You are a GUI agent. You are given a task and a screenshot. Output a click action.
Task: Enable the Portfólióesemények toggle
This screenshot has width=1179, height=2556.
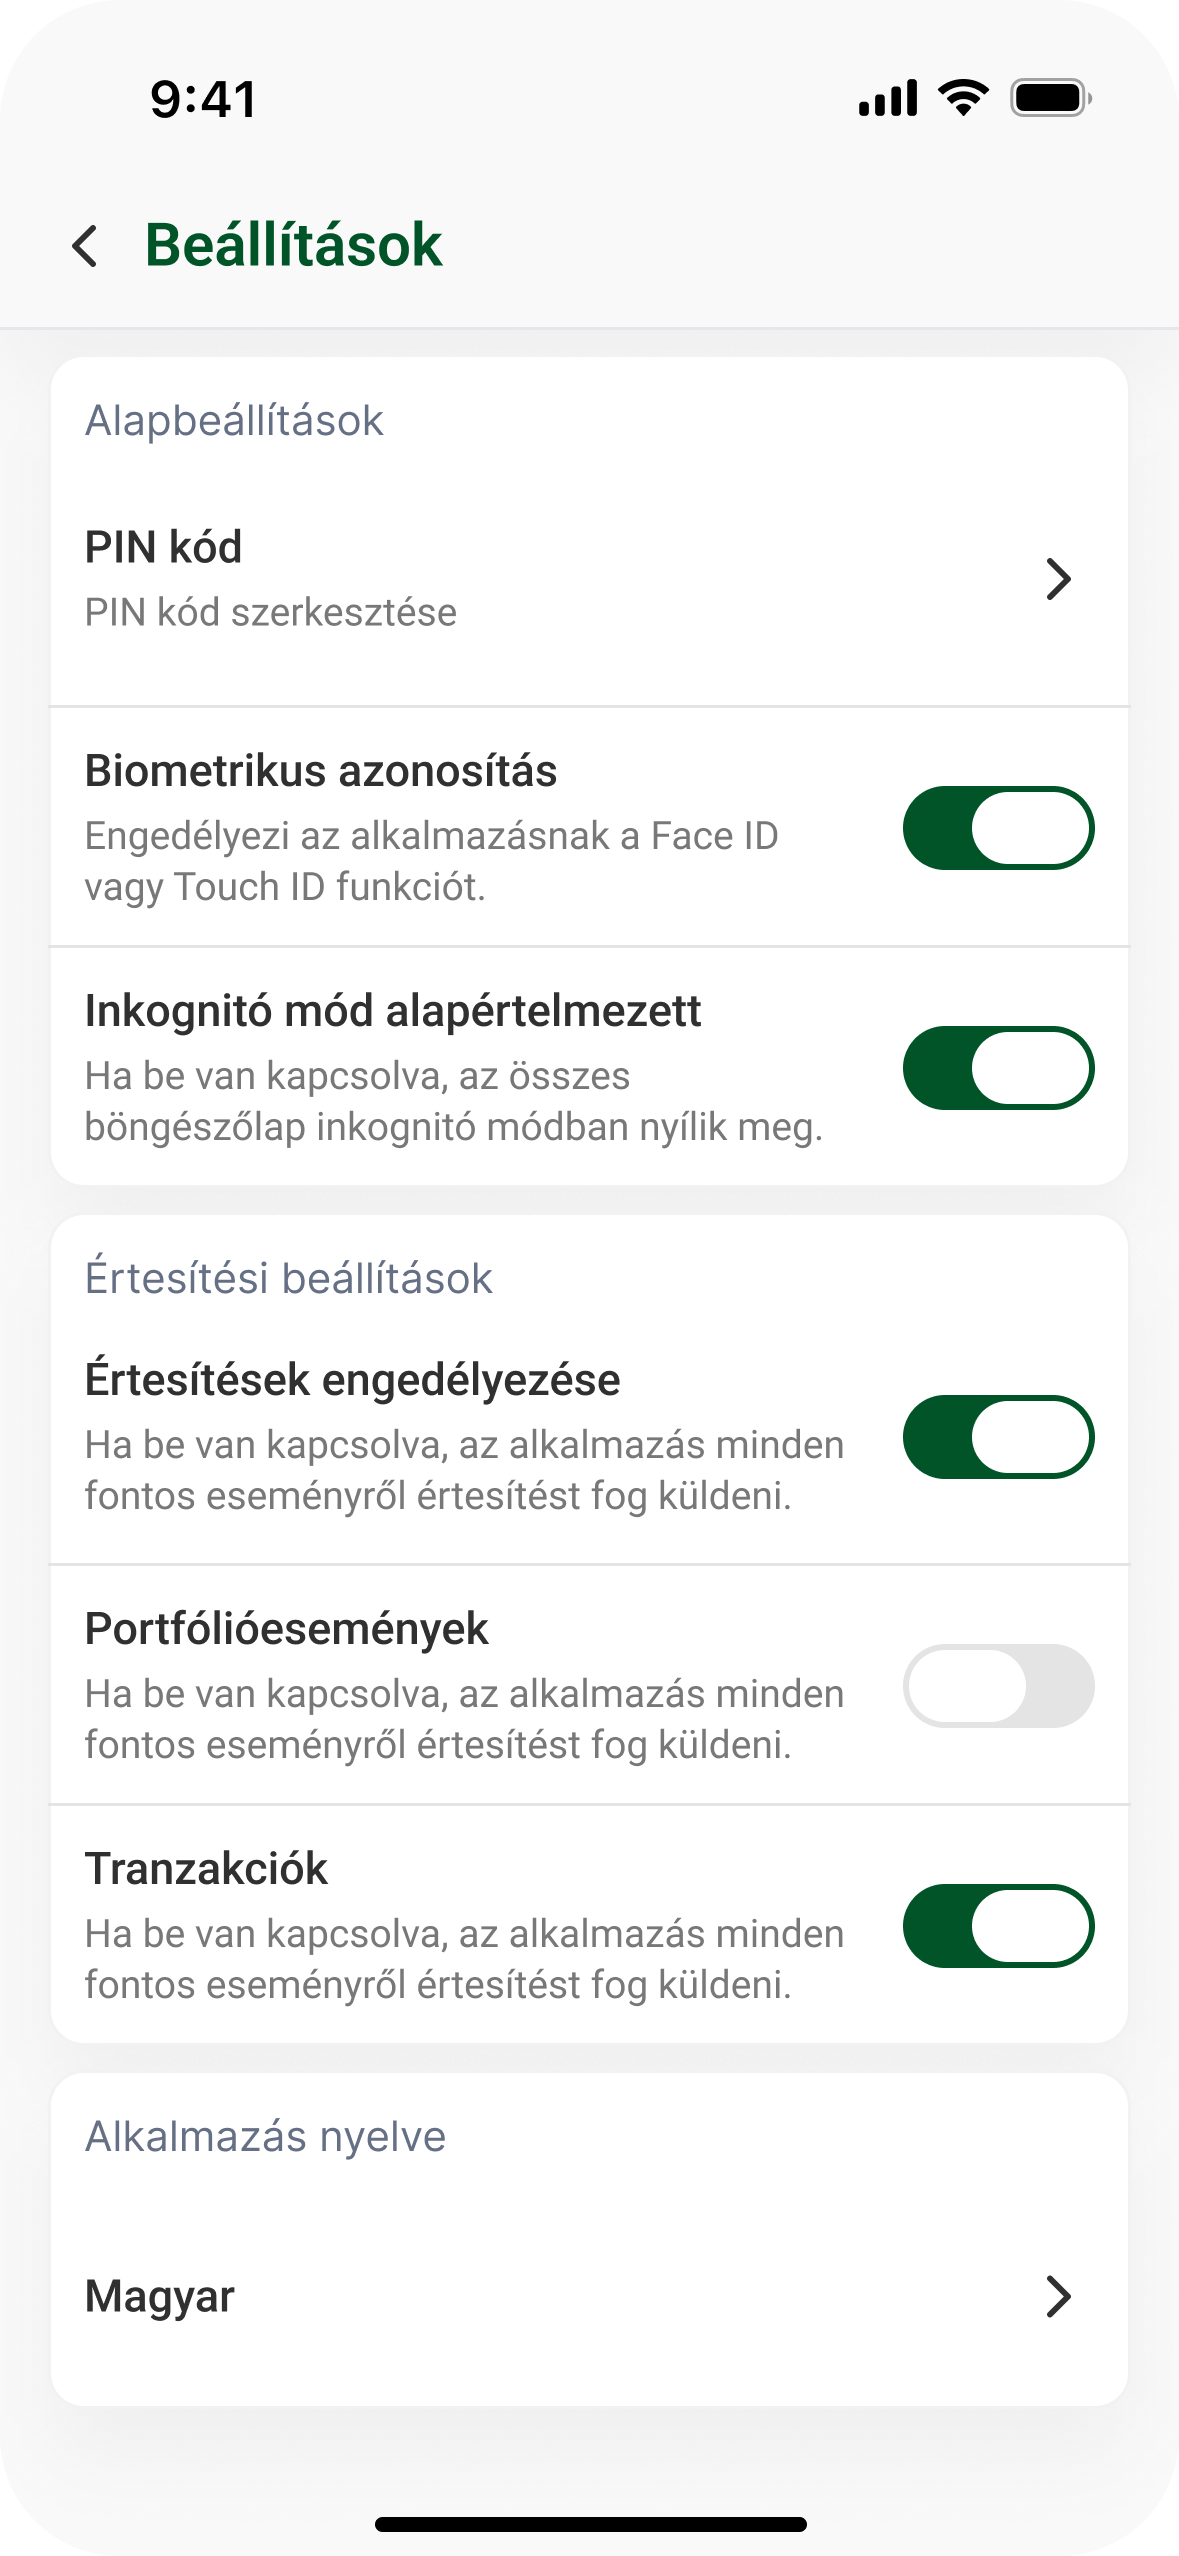point(998,1686)
